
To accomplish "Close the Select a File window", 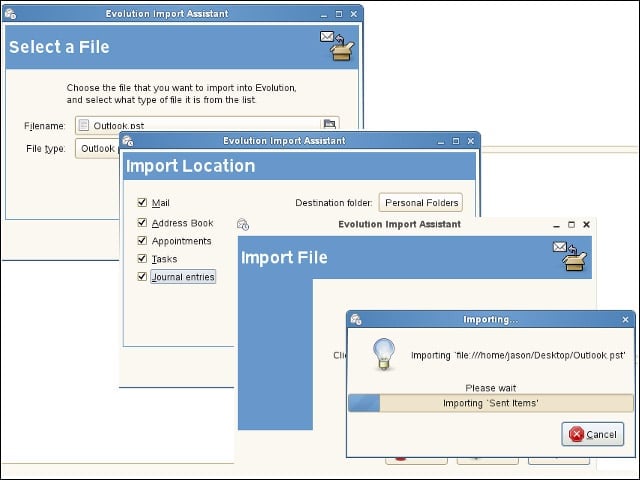I will pos(354,14).
